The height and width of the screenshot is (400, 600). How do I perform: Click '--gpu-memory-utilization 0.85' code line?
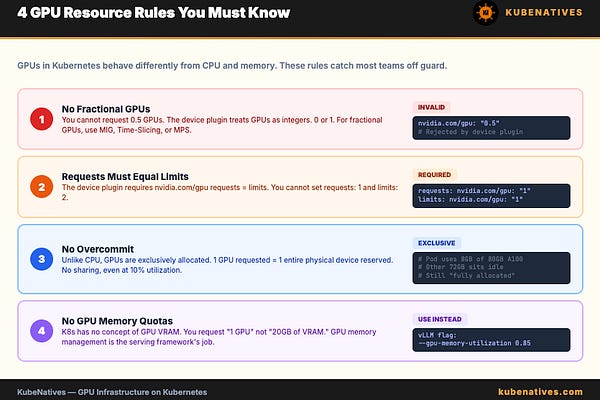coord(474,343)
